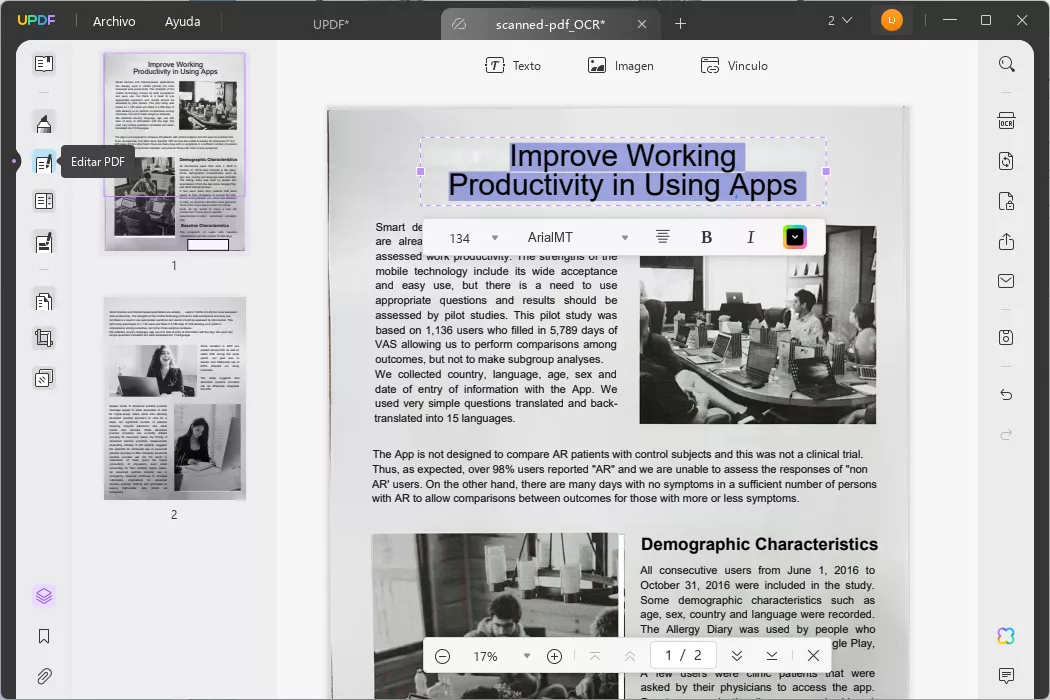Viewport: 1050px width, 700px height.
Task: Expand the font size 134 dropdown
Action: [495, 238]
